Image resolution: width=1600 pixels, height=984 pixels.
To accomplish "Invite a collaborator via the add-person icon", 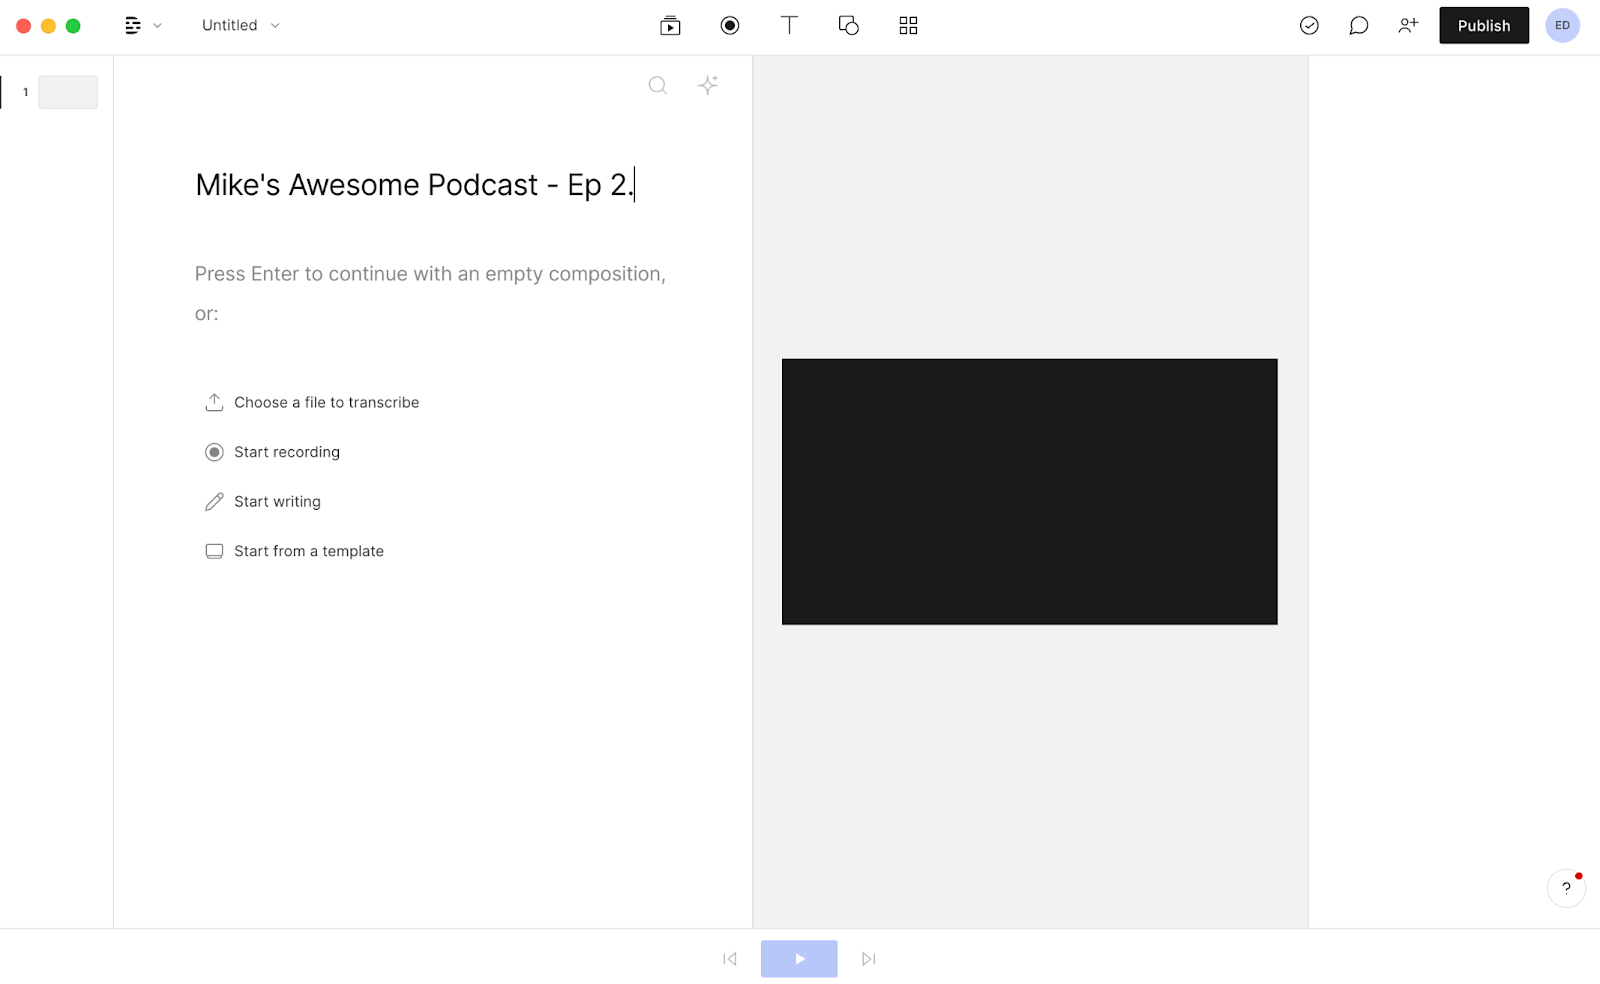I will 1408,25.
